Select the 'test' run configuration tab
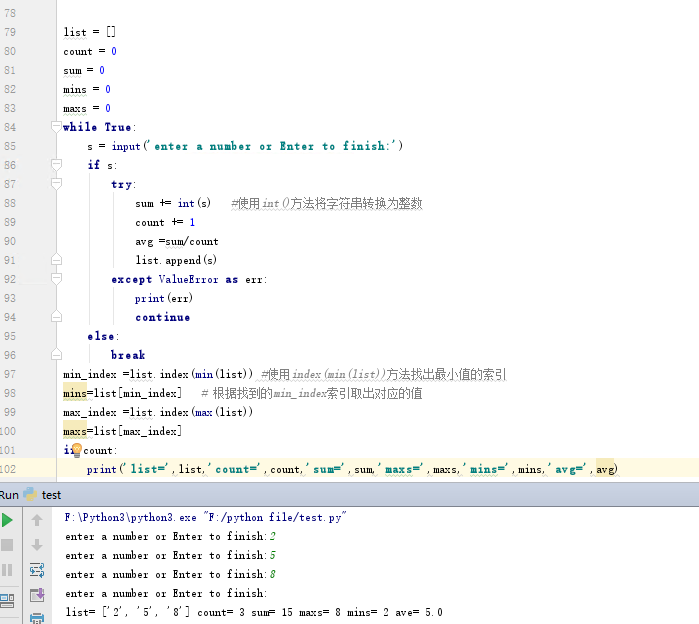Image resolution: width=699 pixels, height=624 pixels. coord(51,495)
